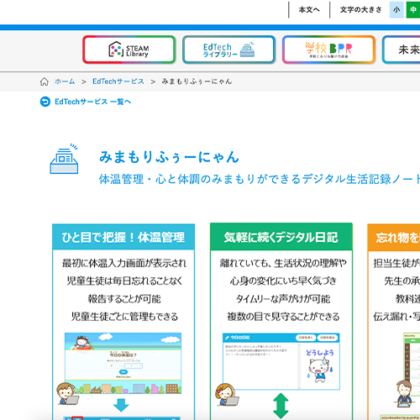Click 心身の変化にいち早く気づき text

[x=283, y=281]
